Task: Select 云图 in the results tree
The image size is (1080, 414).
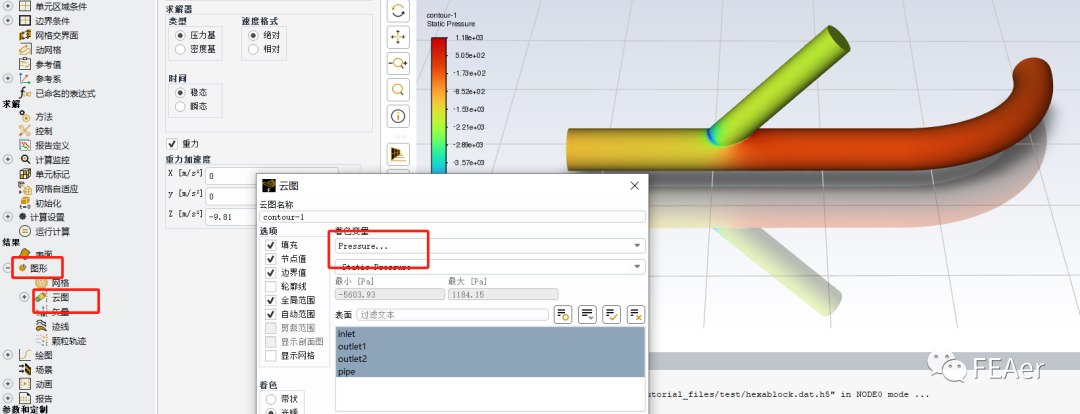Action: point(59,297)
